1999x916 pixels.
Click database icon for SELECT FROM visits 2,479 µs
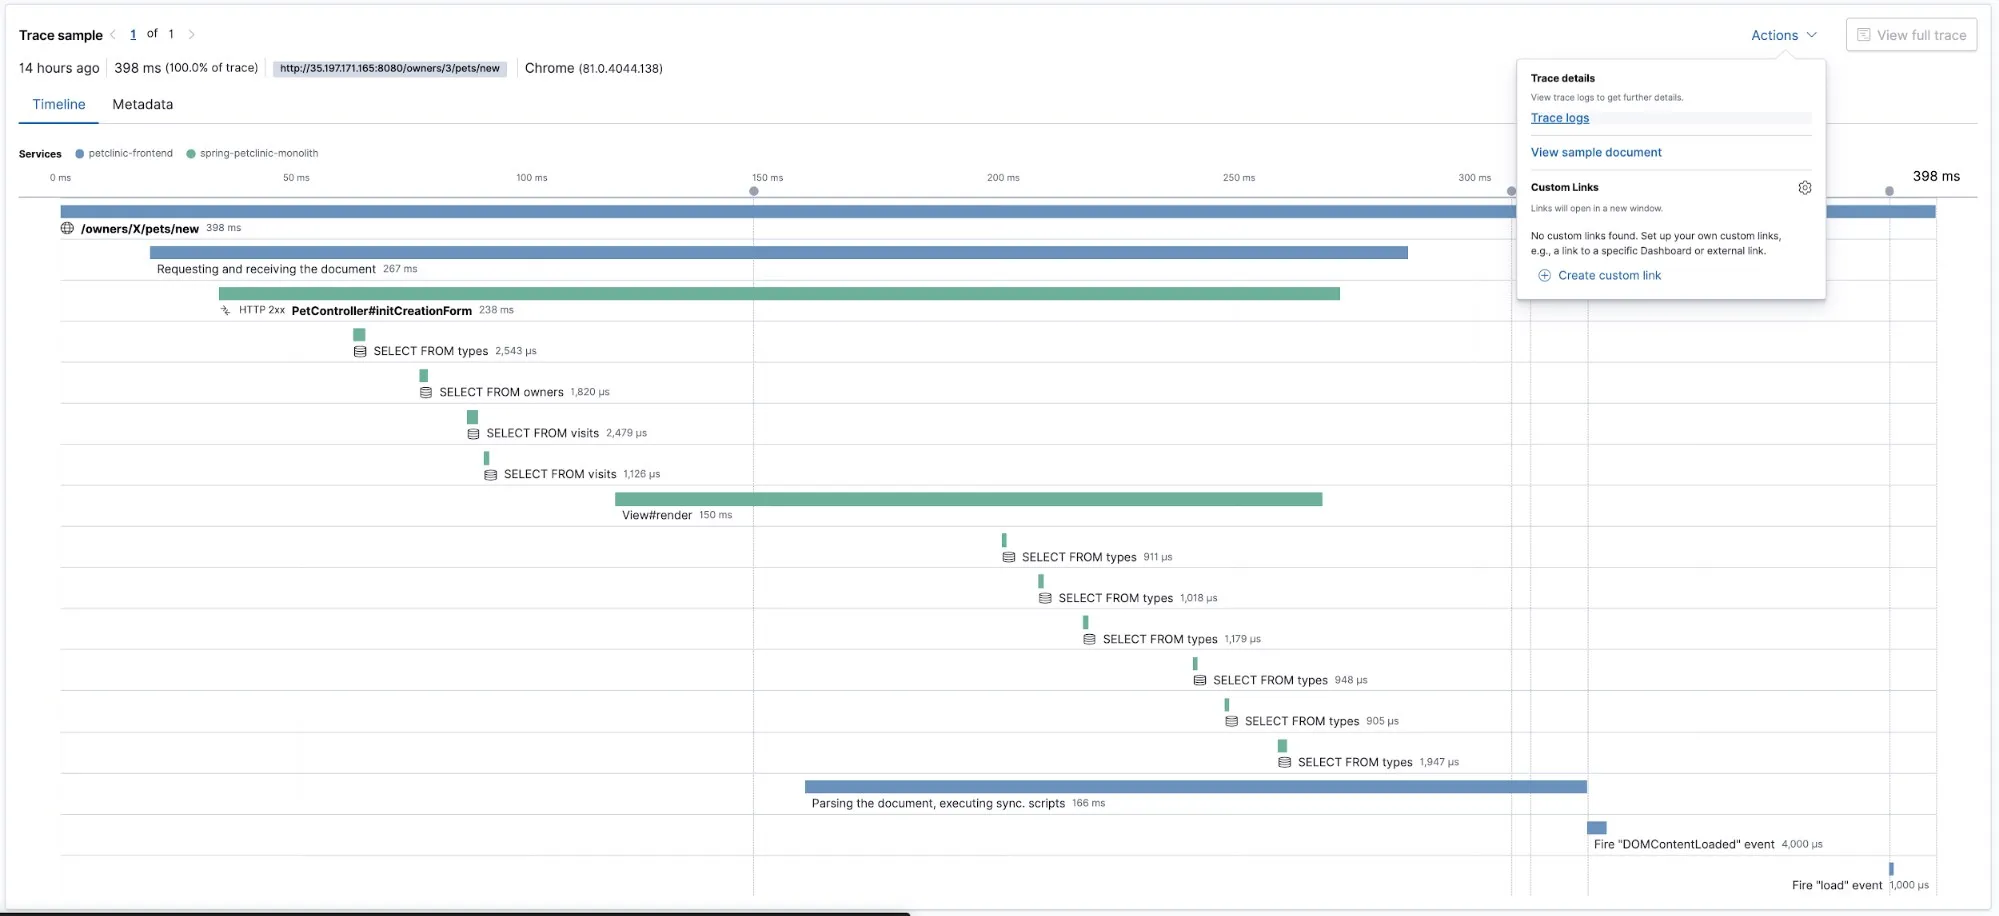pyautogui.click(x=473, y=433)
